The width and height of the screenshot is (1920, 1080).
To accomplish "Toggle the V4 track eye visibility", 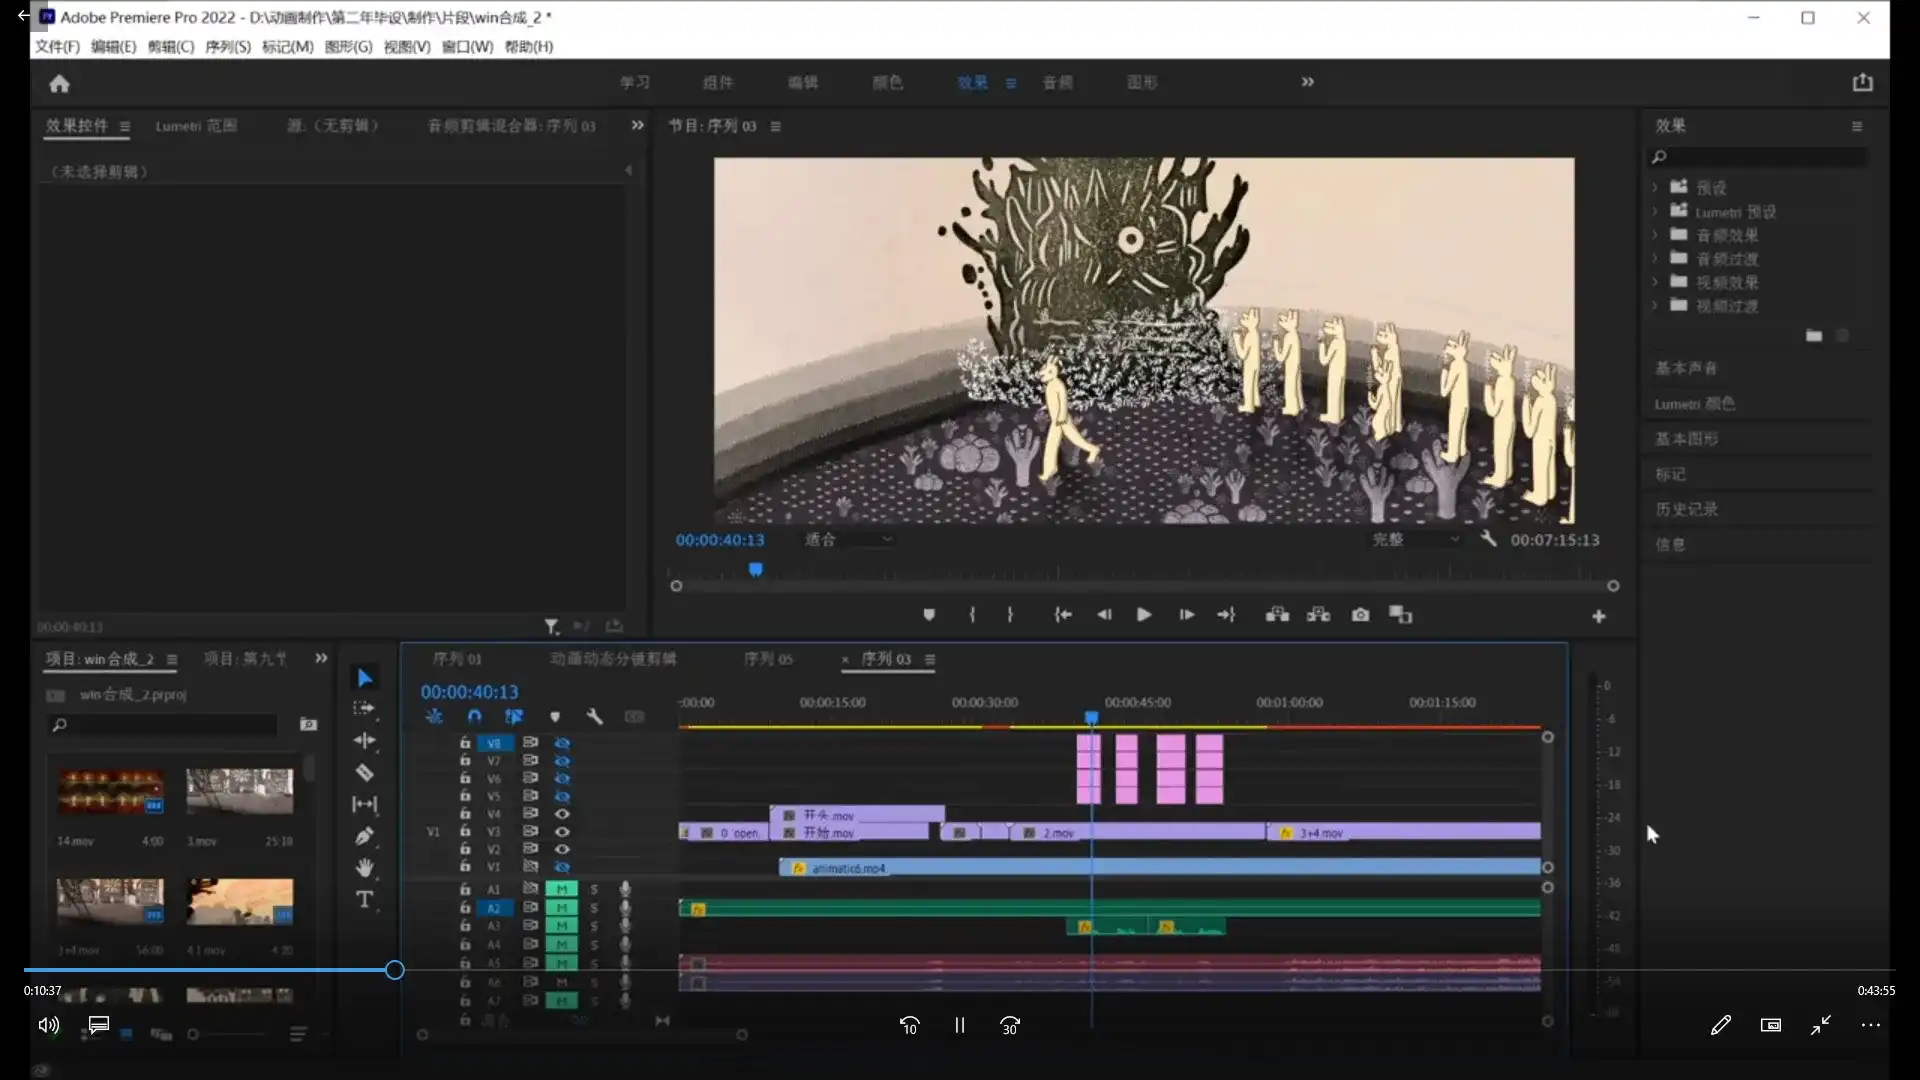I will pos(562,814).
